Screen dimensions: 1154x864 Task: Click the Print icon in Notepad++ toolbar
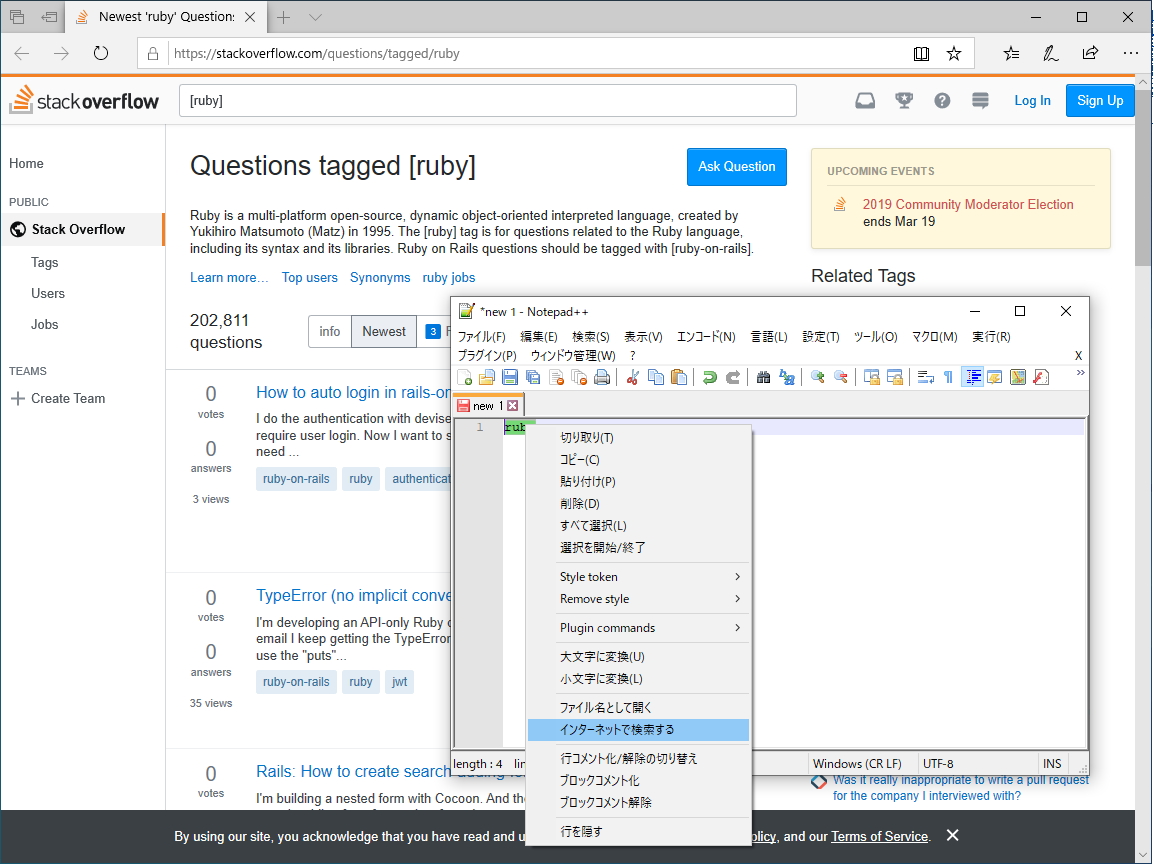(602, 377)
